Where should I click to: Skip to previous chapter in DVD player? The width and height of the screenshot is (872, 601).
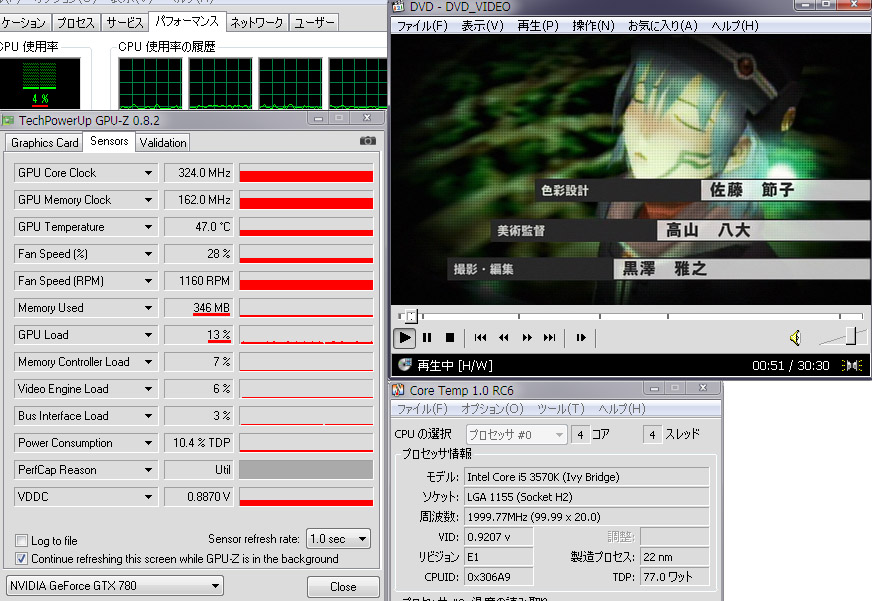480,337
